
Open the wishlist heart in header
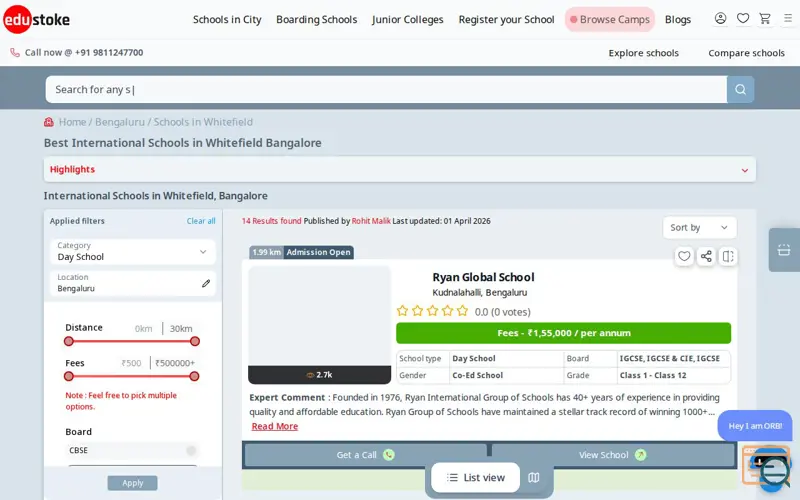[x=742, y=19]
